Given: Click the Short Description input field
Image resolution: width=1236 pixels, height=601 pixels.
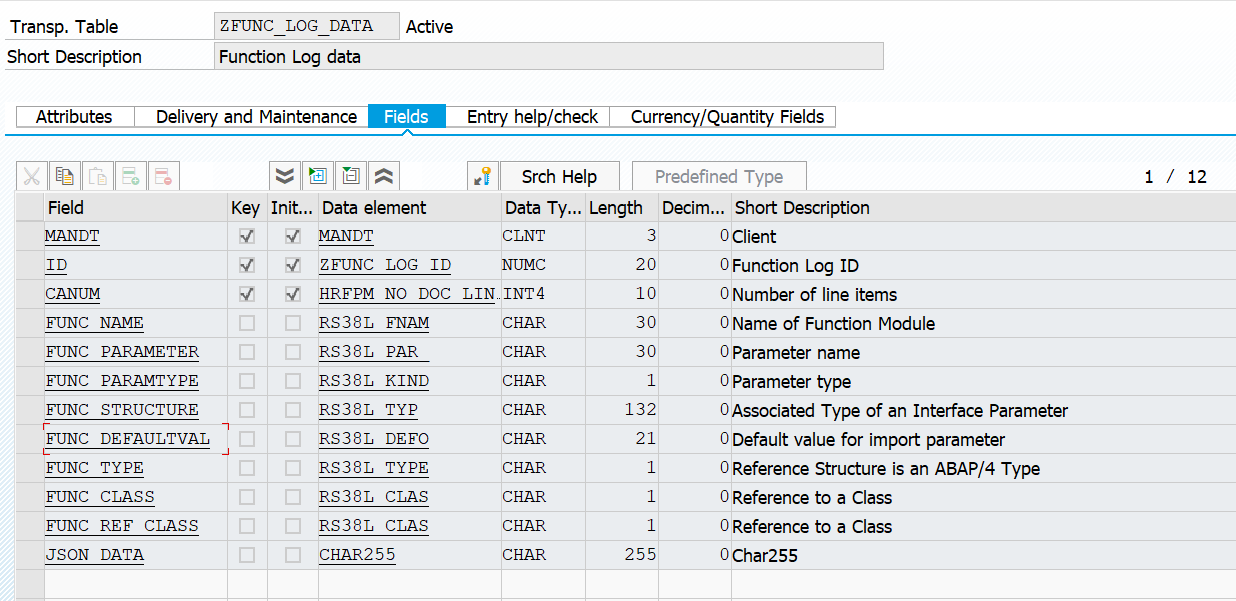Looking at the screenshot, I should (549, 56).
